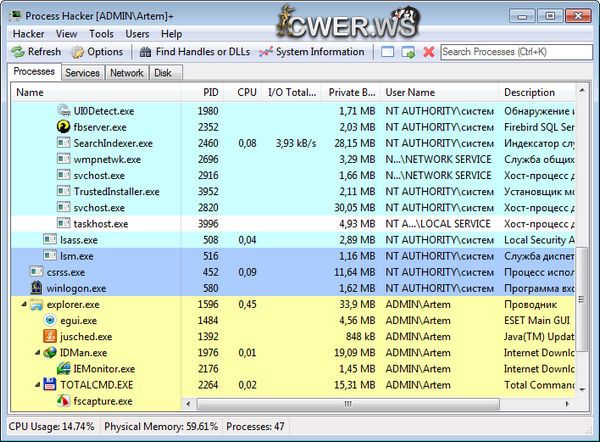Screen dimensions: 600x442
Task: Switch to the Services tab
Action: coord(82,73)
